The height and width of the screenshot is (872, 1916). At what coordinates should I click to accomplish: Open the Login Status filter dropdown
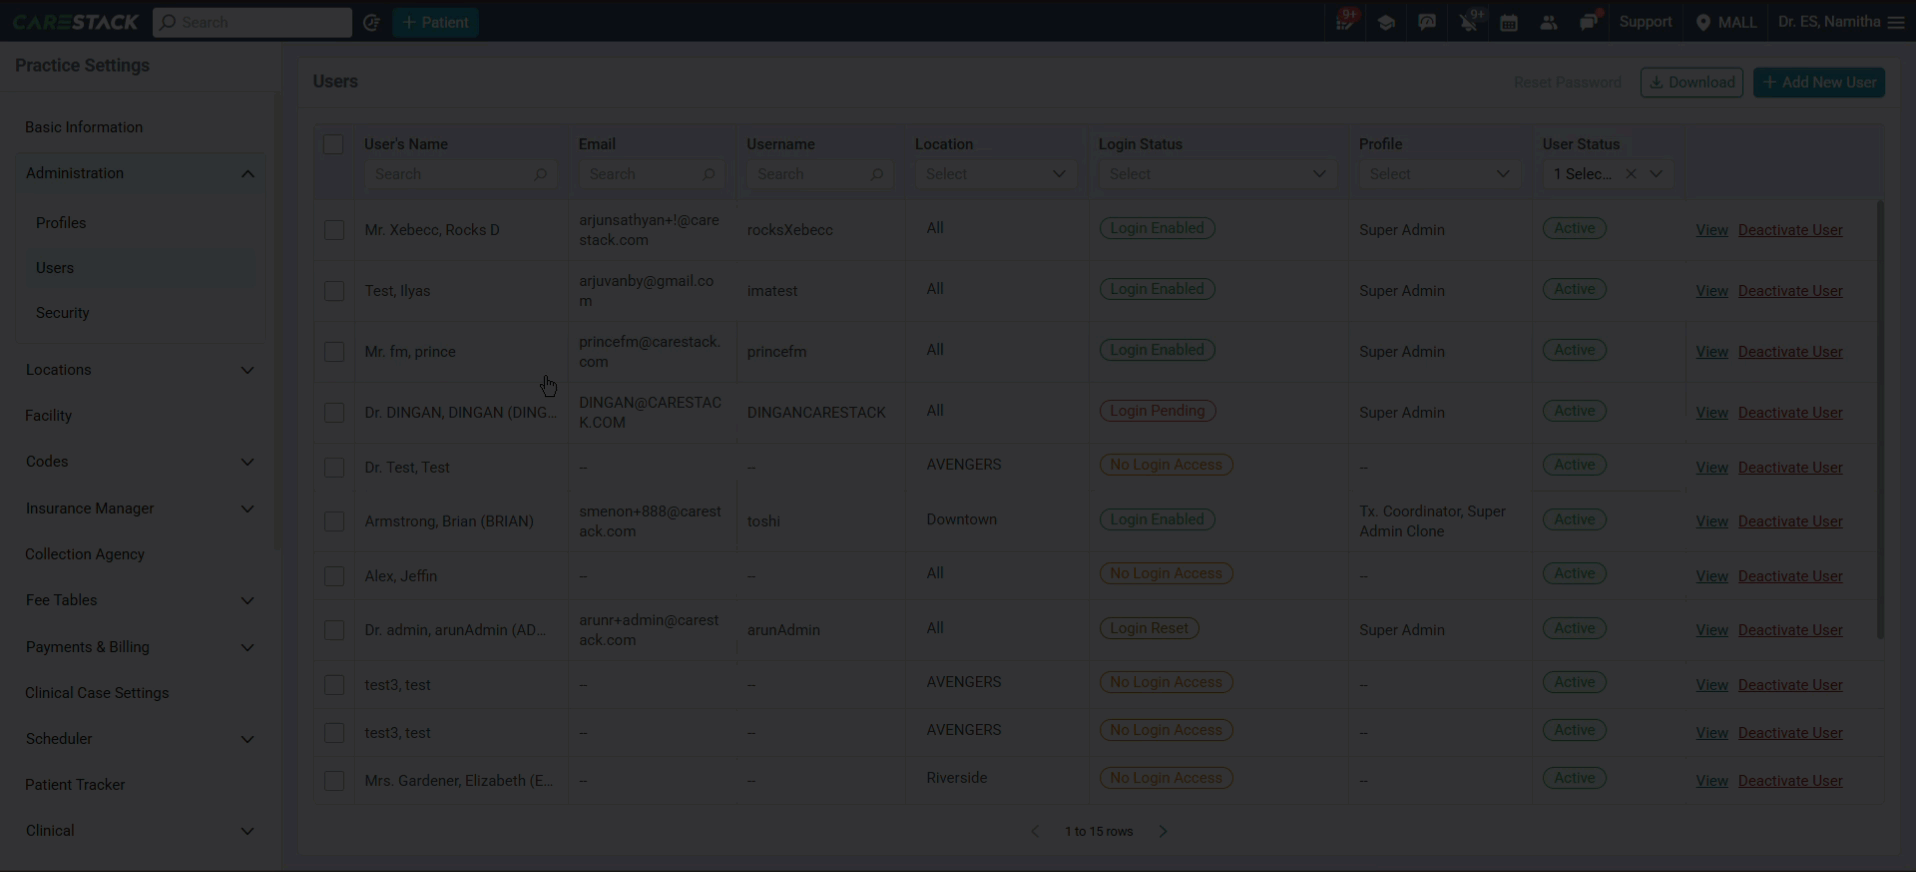[1217, 174]
